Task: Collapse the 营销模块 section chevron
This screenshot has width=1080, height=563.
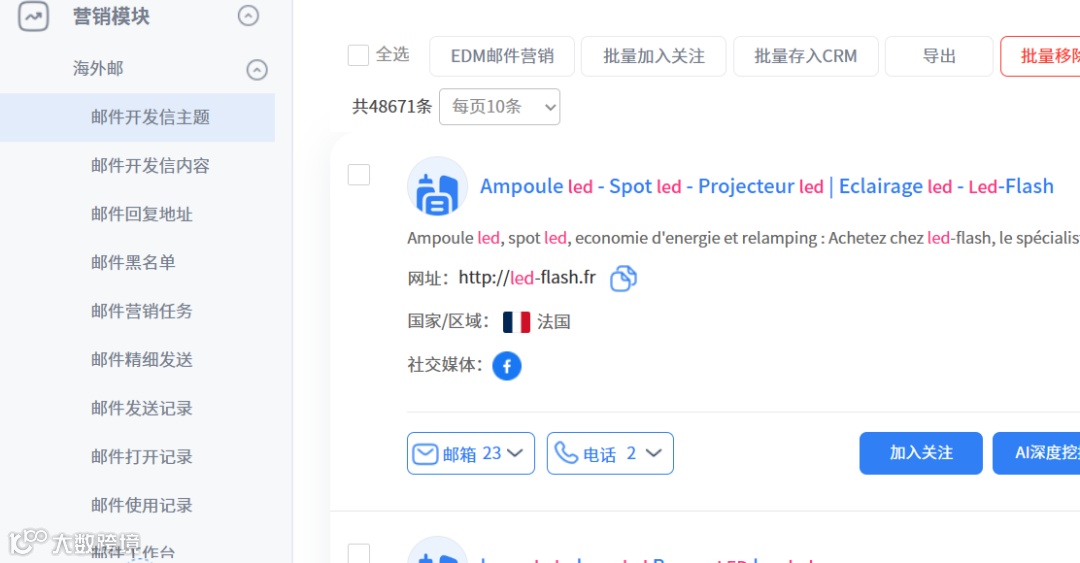Action: point(248,15)
